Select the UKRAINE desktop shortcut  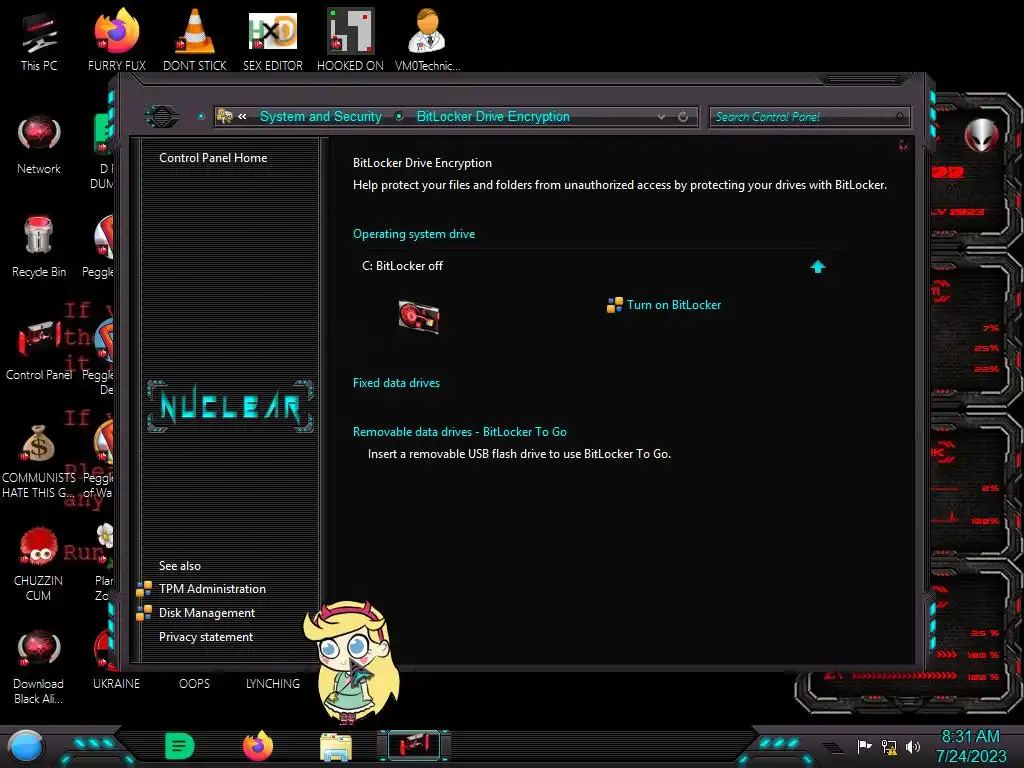point(116,684)
